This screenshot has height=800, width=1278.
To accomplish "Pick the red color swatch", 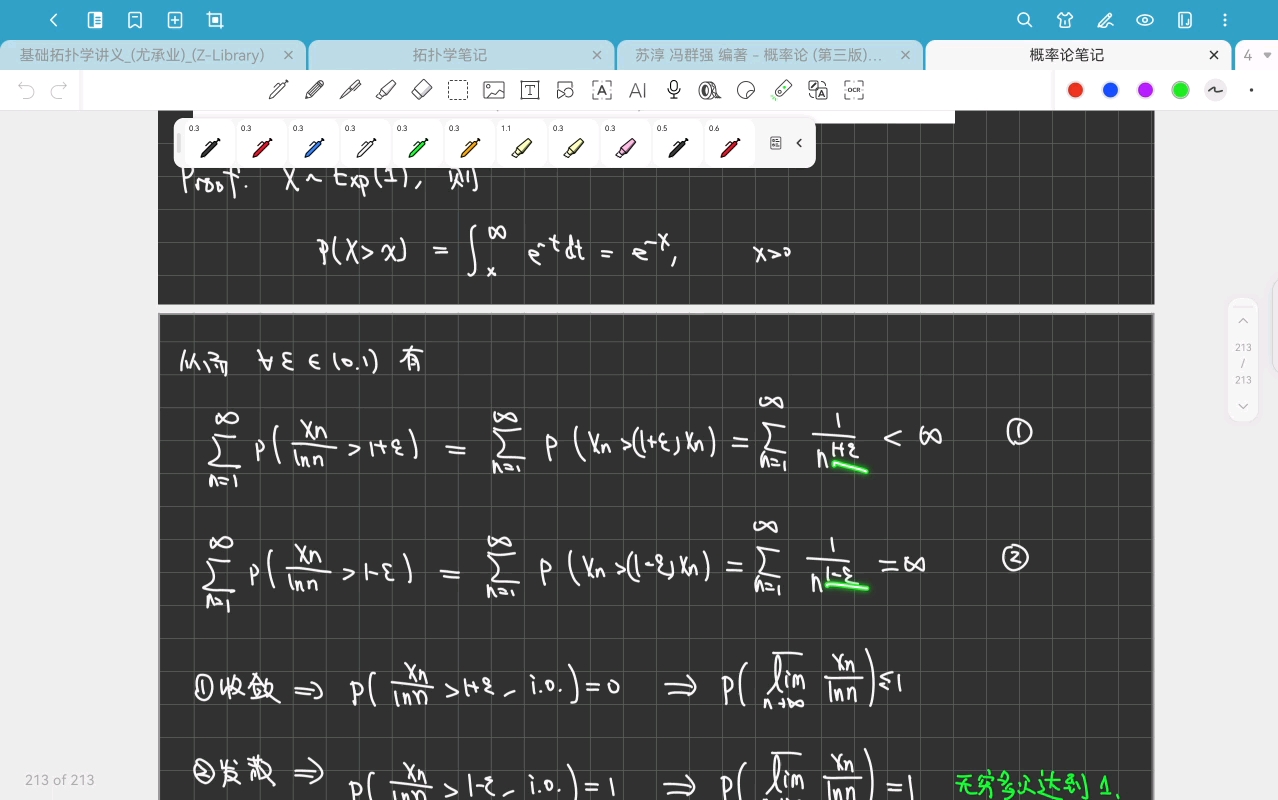I will (x=1075, y=90).
